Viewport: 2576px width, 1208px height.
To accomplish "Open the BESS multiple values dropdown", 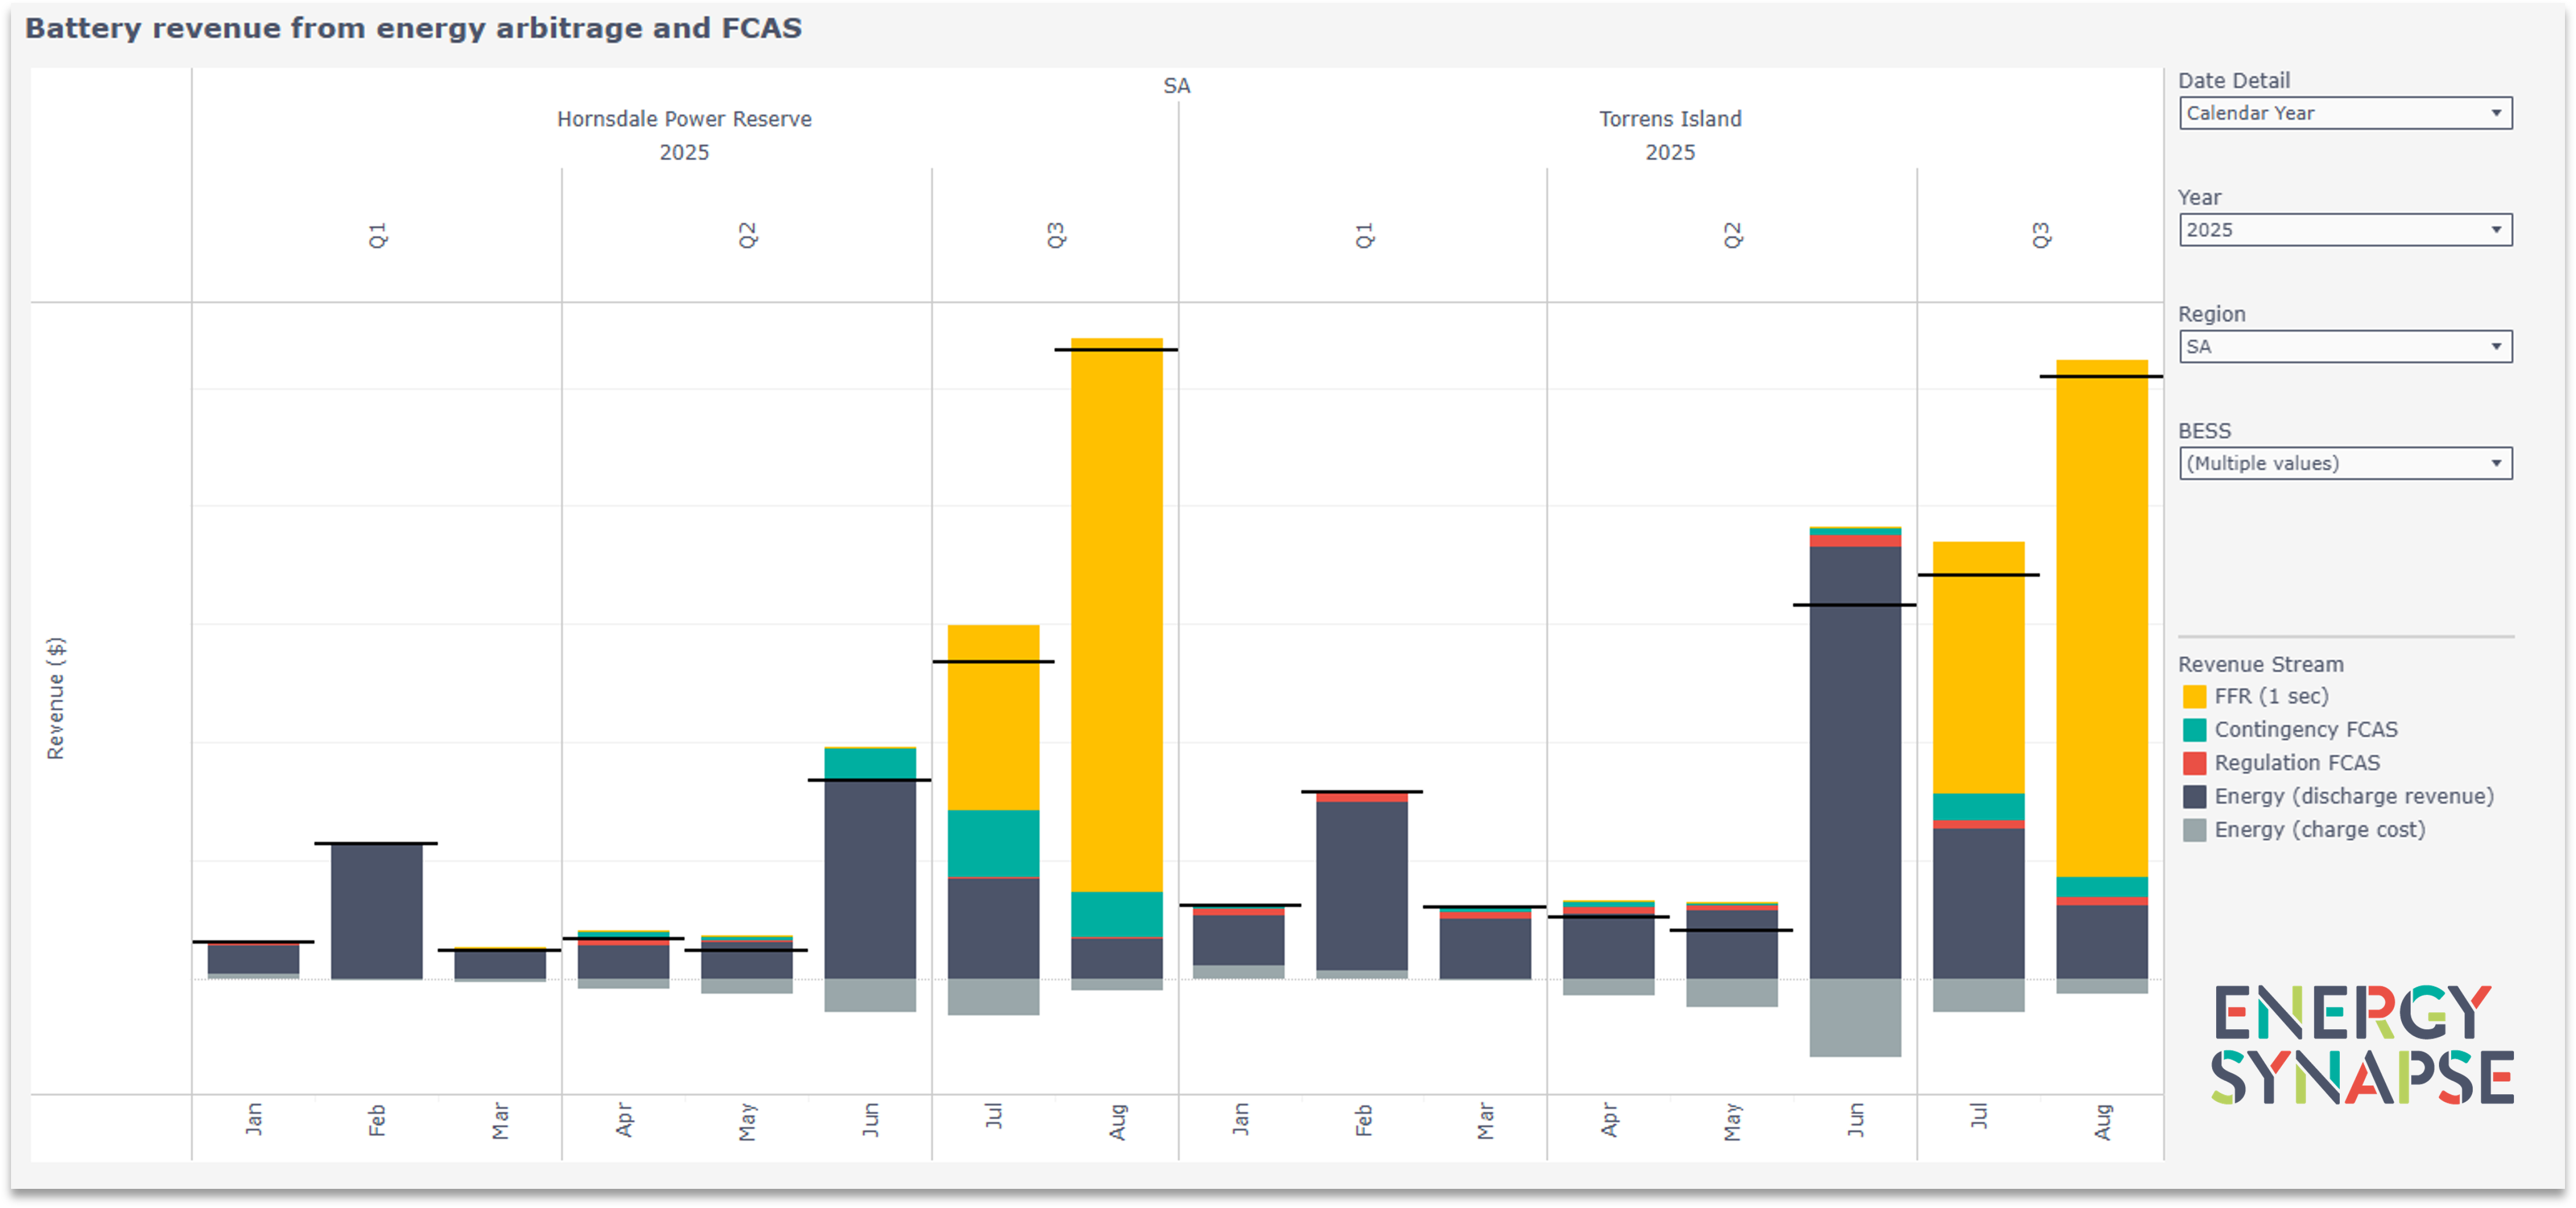I will pos(2345,463).
